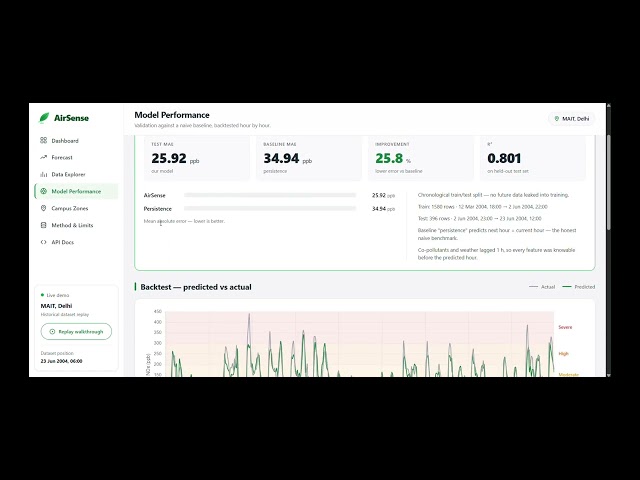The height and width of the screenshot is (480, 640).
Task: Click the 'Chronological train/test split' note
Action: tap(493, 195)
